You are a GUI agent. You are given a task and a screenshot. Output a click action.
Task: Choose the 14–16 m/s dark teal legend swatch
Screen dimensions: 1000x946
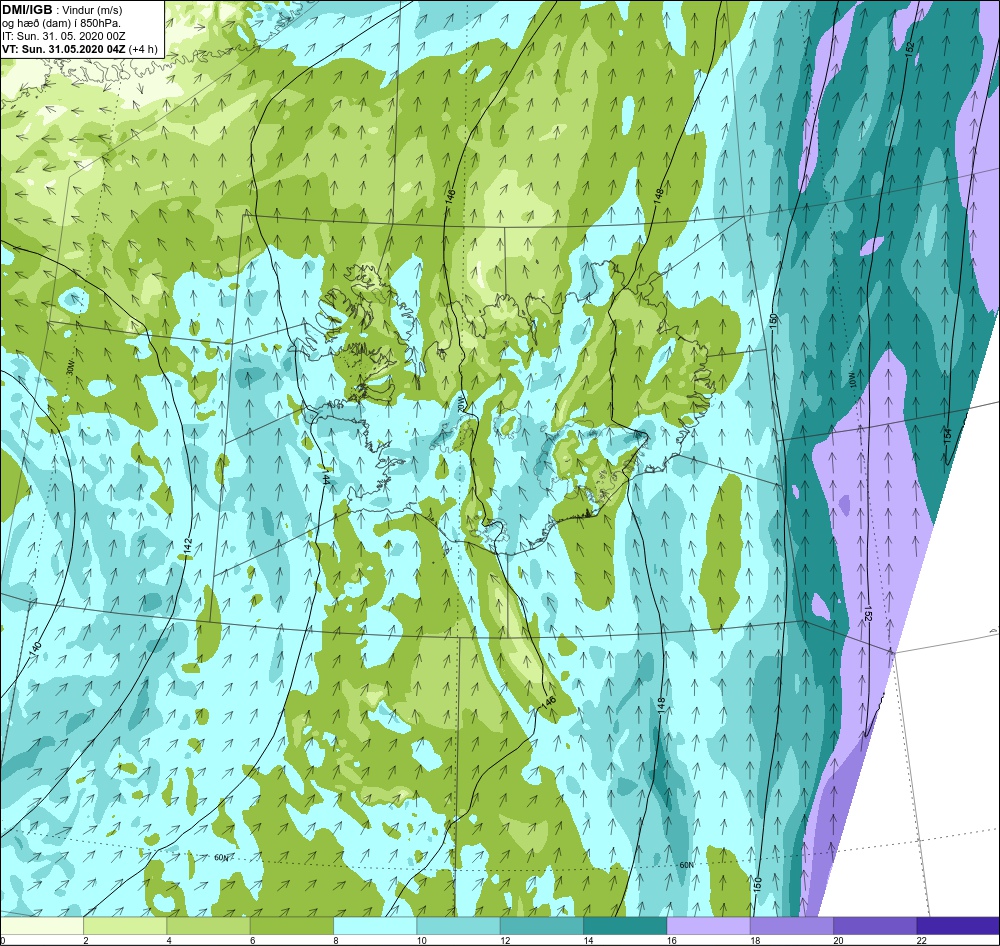[625, 925]
